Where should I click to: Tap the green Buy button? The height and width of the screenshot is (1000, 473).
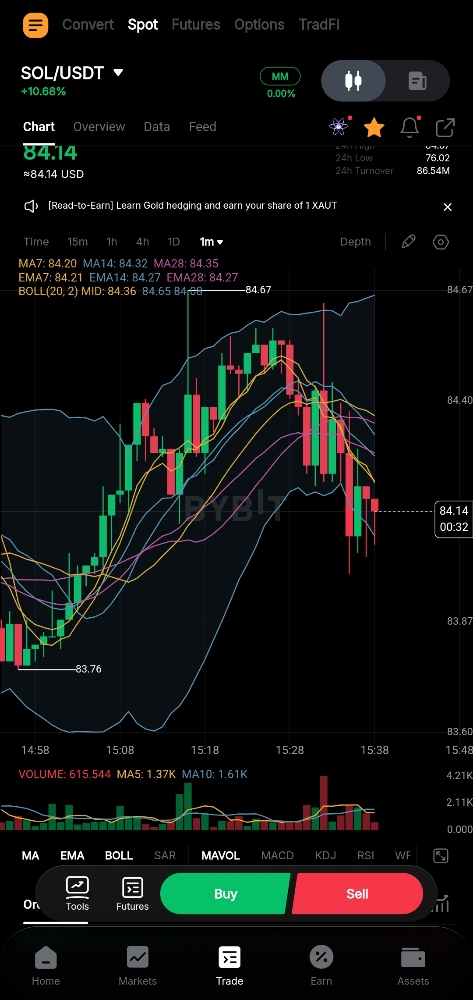coord(226,893)
